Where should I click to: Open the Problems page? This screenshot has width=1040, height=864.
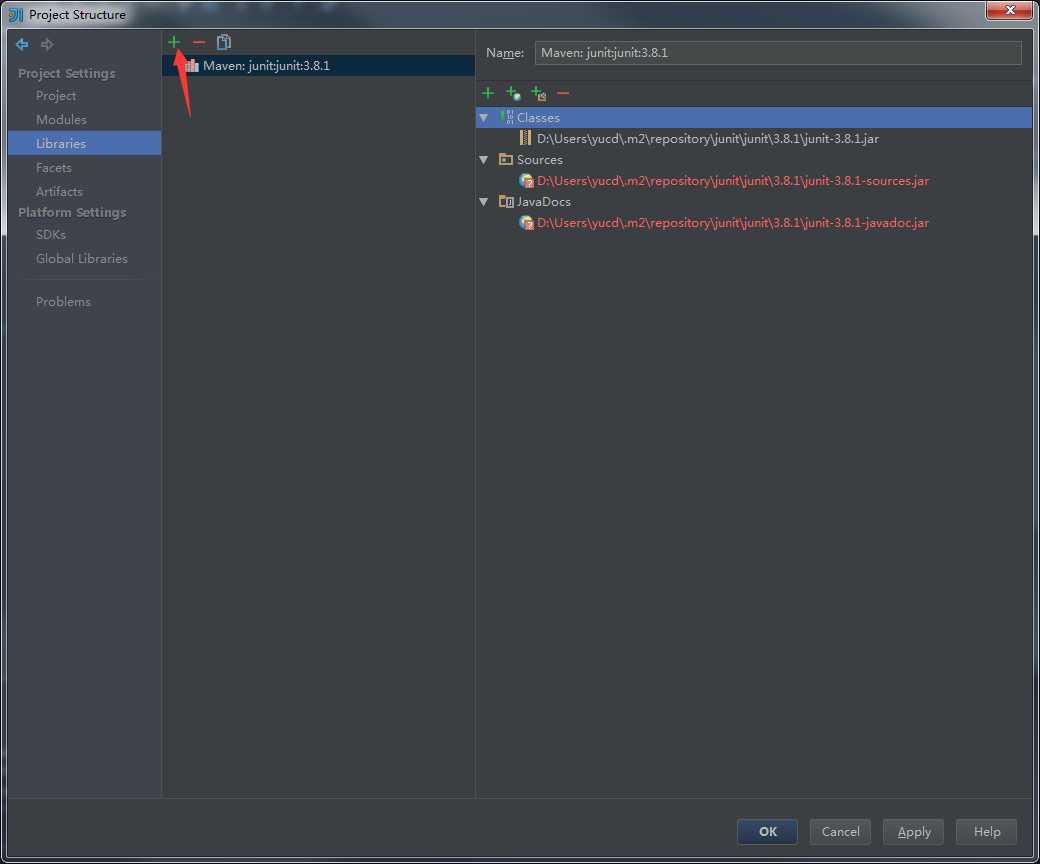point(63,302)
